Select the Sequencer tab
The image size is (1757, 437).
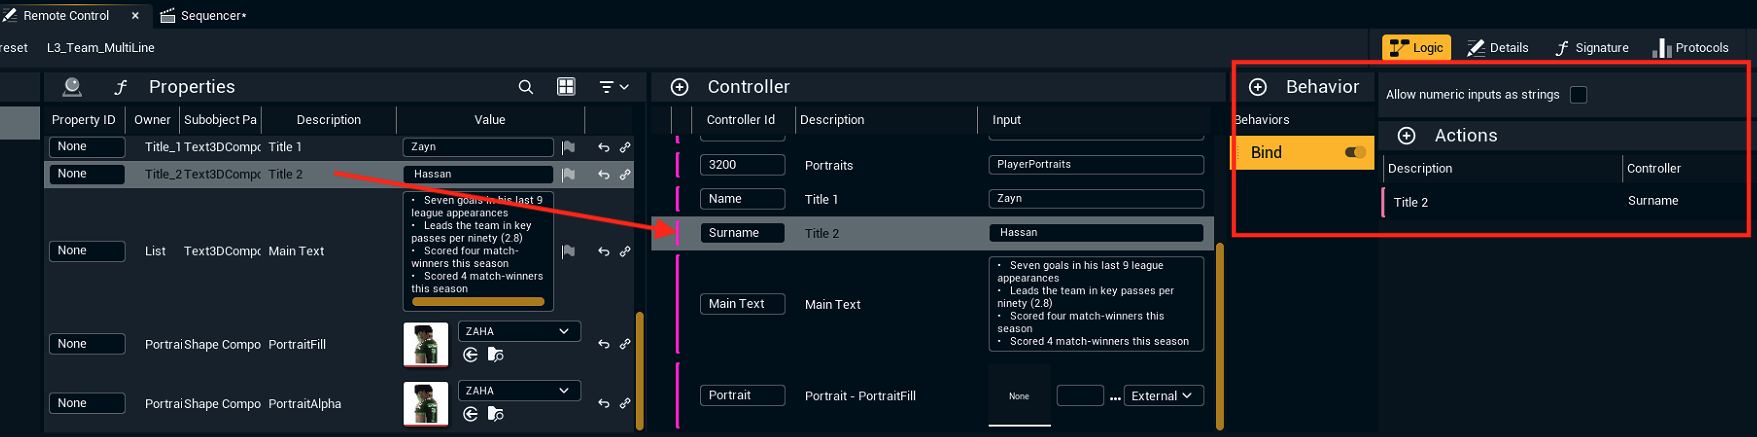pos(203,15)
